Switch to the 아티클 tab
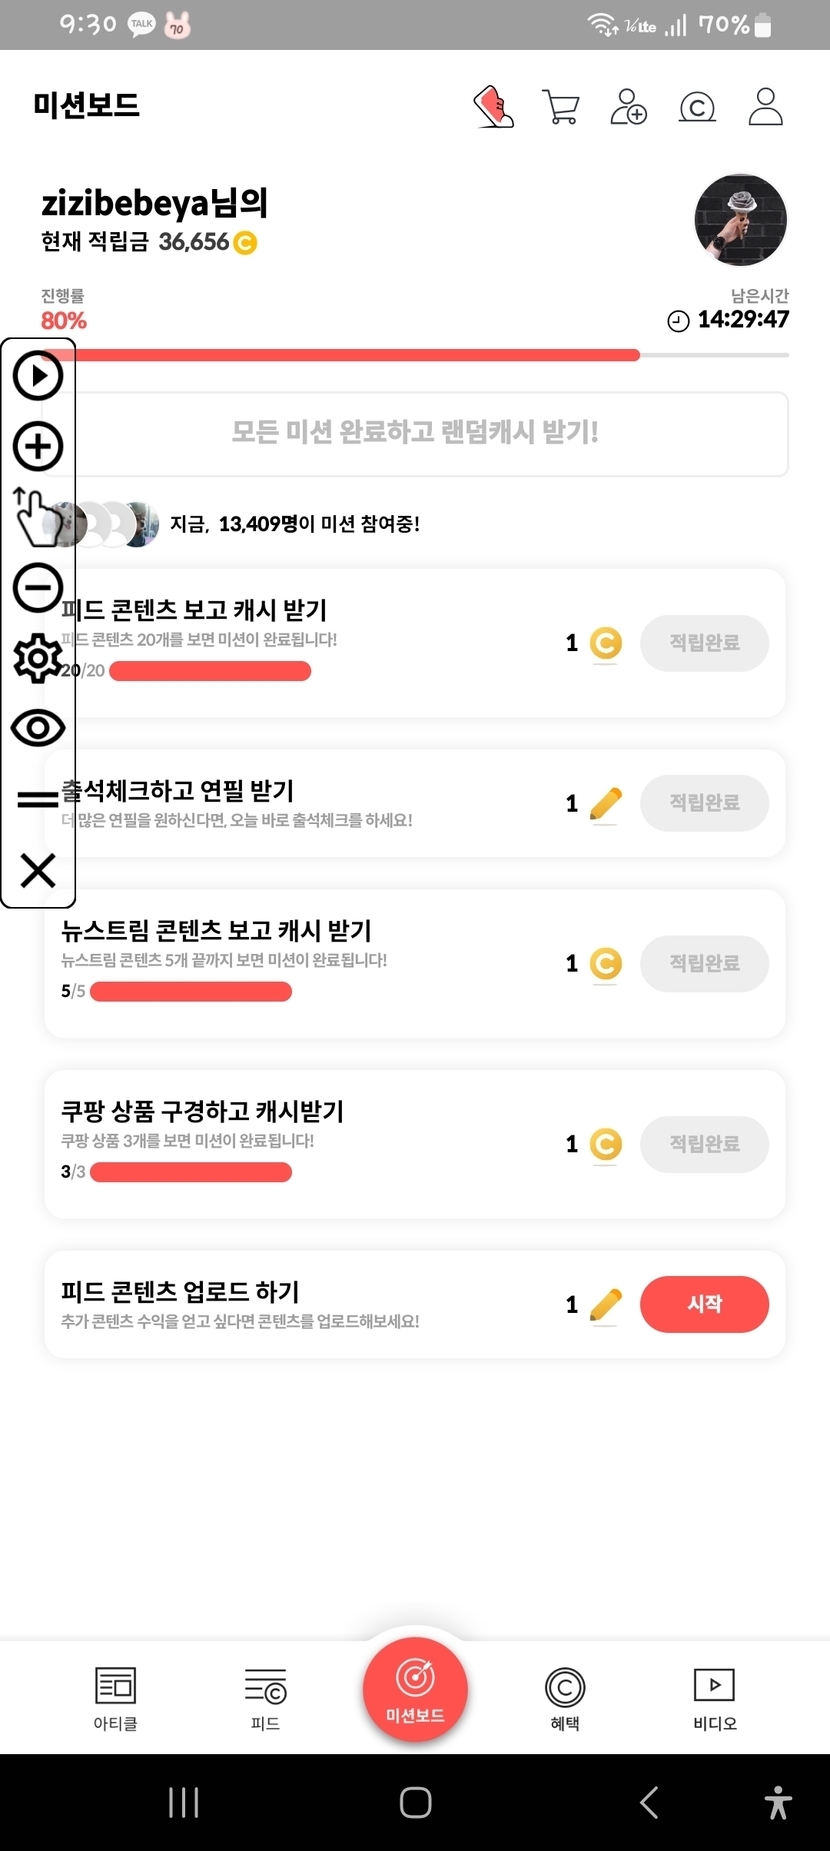The width and height of the screenshot is (830, 1851). point(115,1697)
